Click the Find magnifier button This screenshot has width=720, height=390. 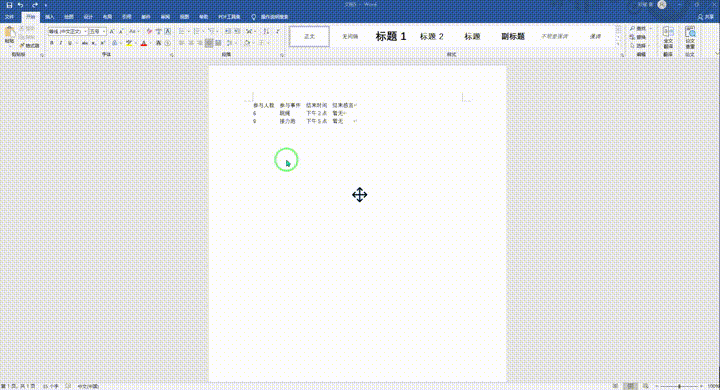(638, 28)
